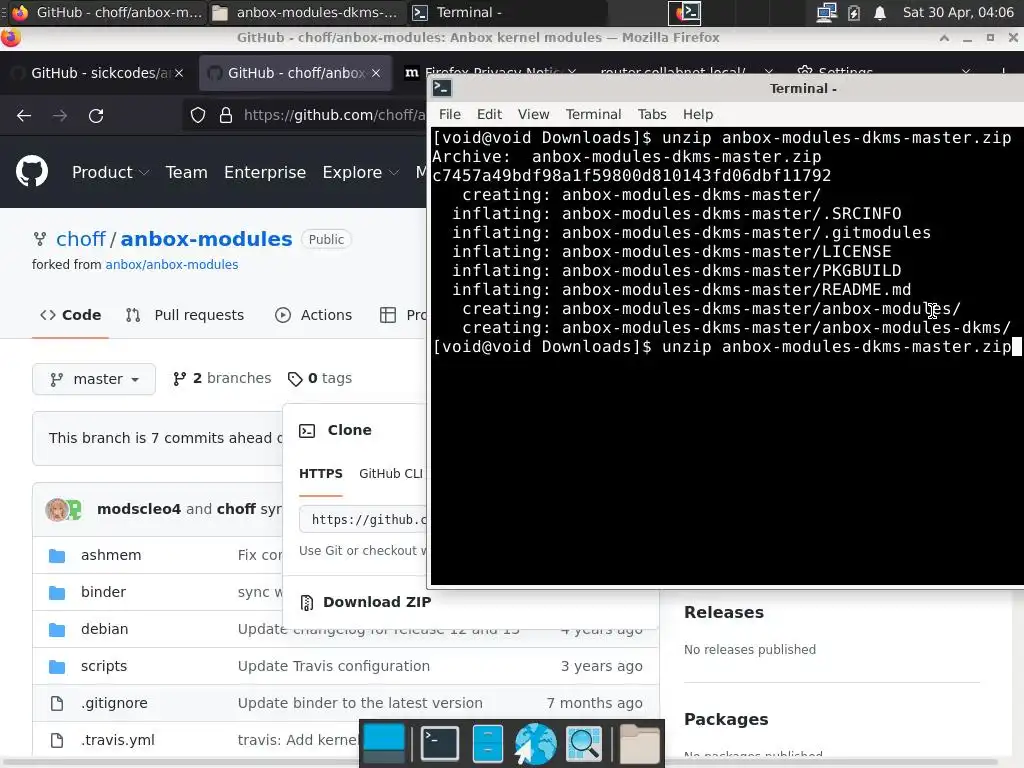Click the notification bell in top panel
The width and height of the screenshot is (1024, 768).
[880, 12]
